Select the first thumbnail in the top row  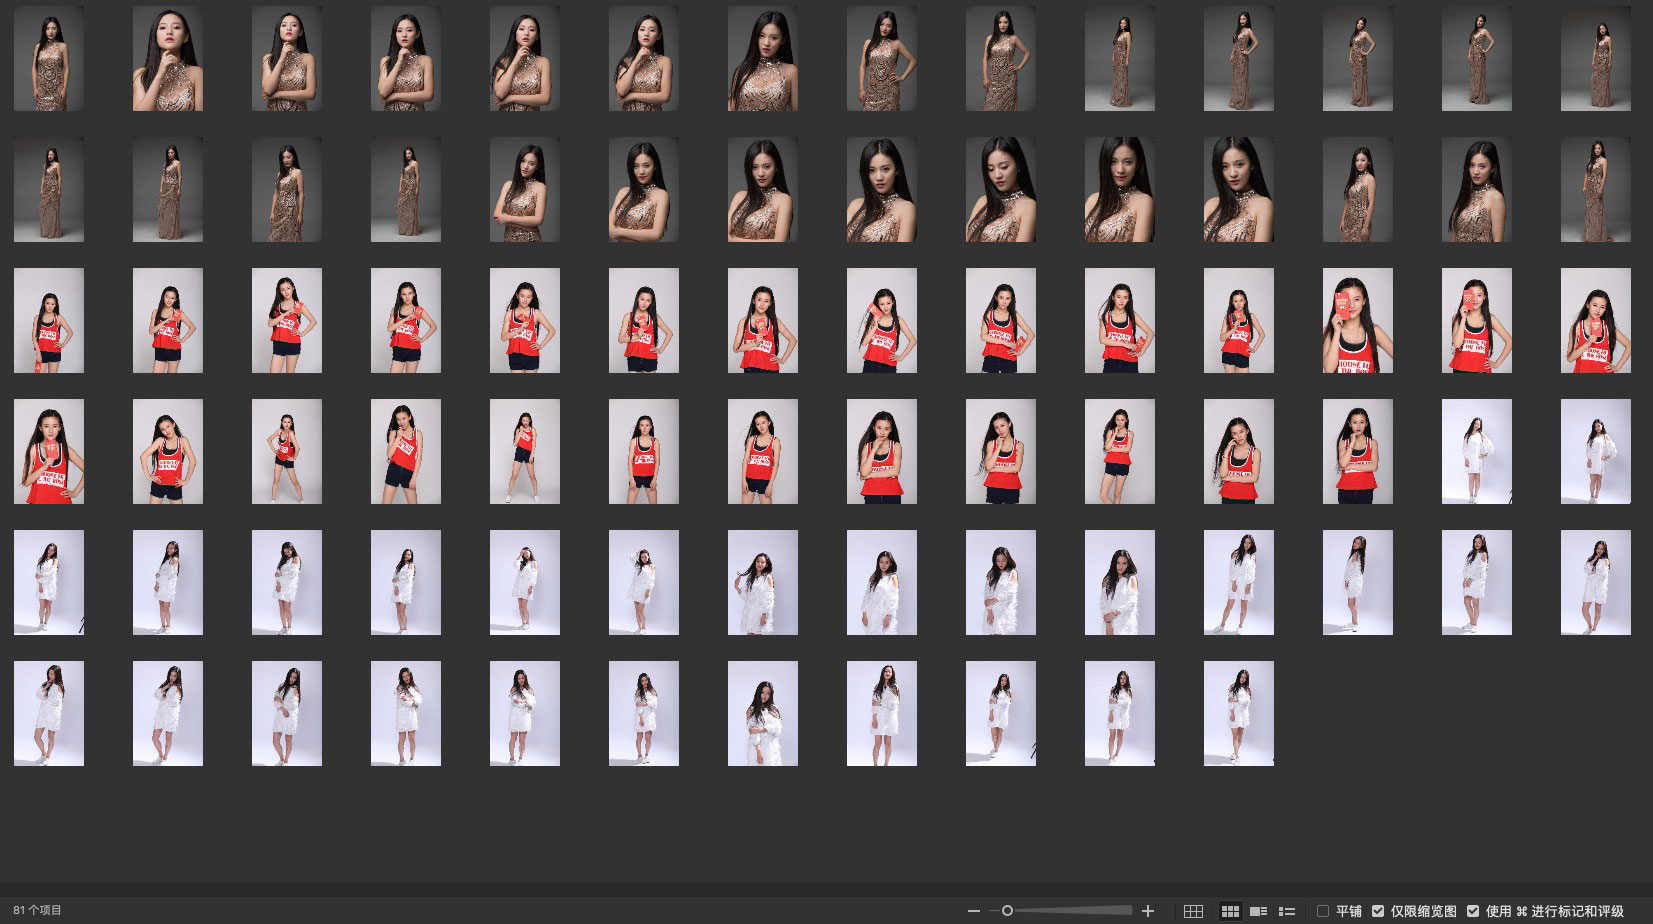coord(49,58)
